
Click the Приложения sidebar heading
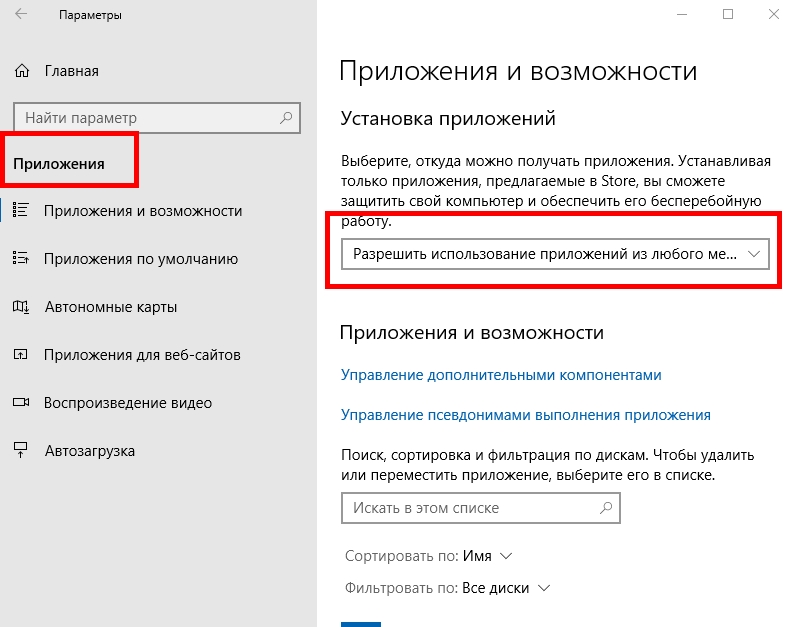pyautogui.click(x=59, y=164)
